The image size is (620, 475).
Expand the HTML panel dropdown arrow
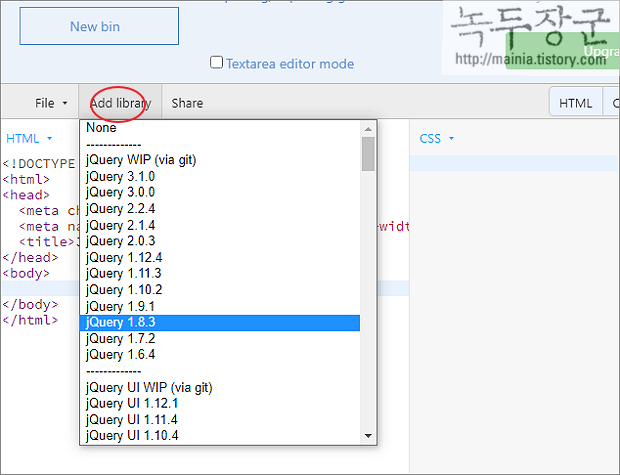[x=49, y=138]
